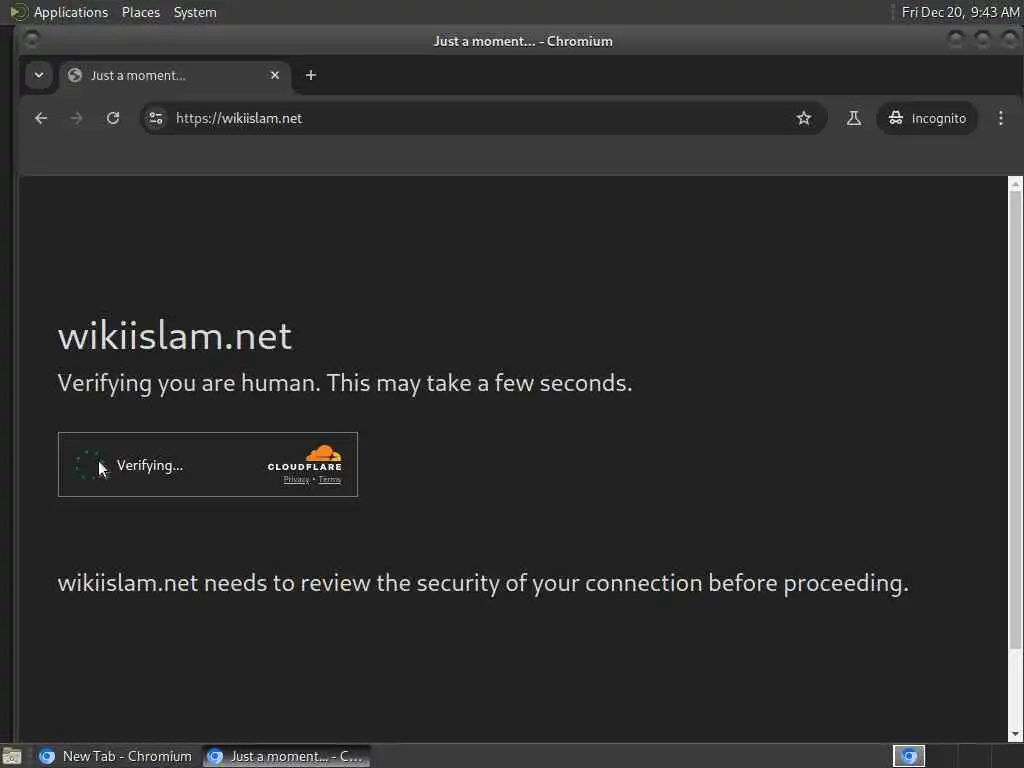This screenshot has height=768, width=1024.
Task: Expand the tab search dropdown arrow
Action: tap(39, 75)
